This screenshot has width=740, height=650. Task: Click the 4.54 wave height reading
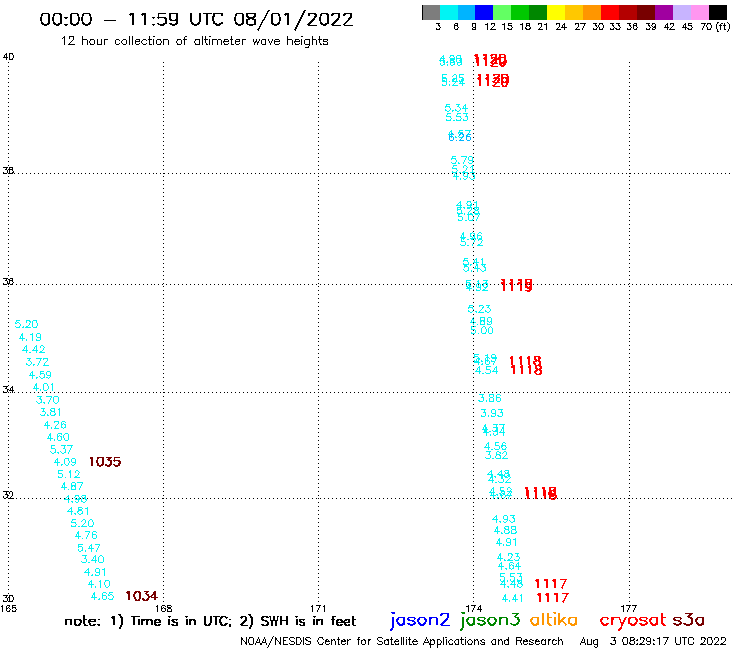point(486,370)
